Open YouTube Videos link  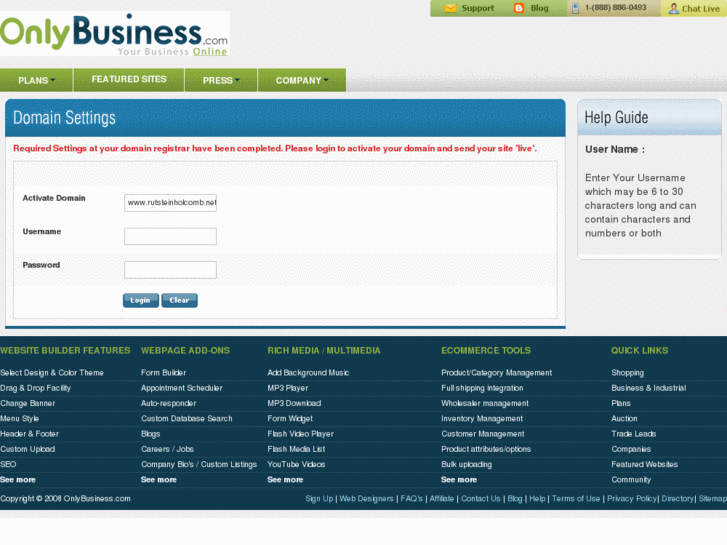[x=296, y=465]
